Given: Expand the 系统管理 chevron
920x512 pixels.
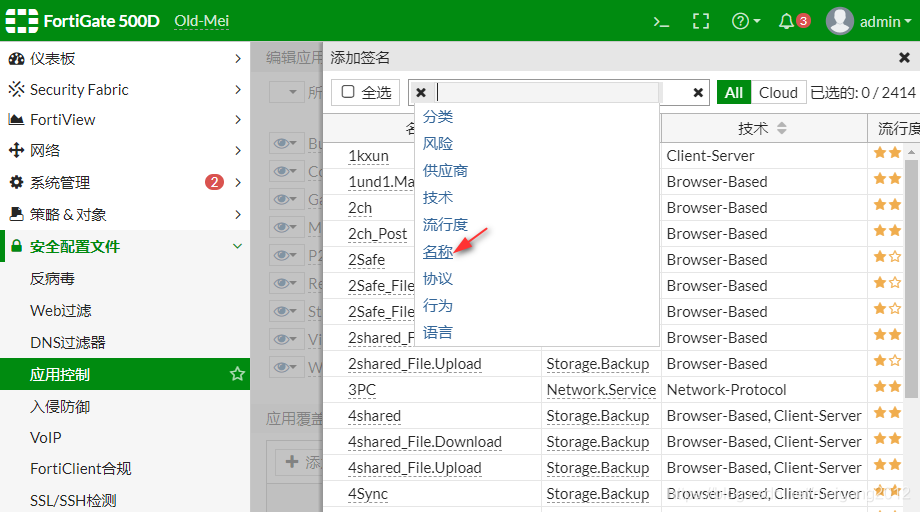Looking at the screenshot, I should (x=238, y=182).
